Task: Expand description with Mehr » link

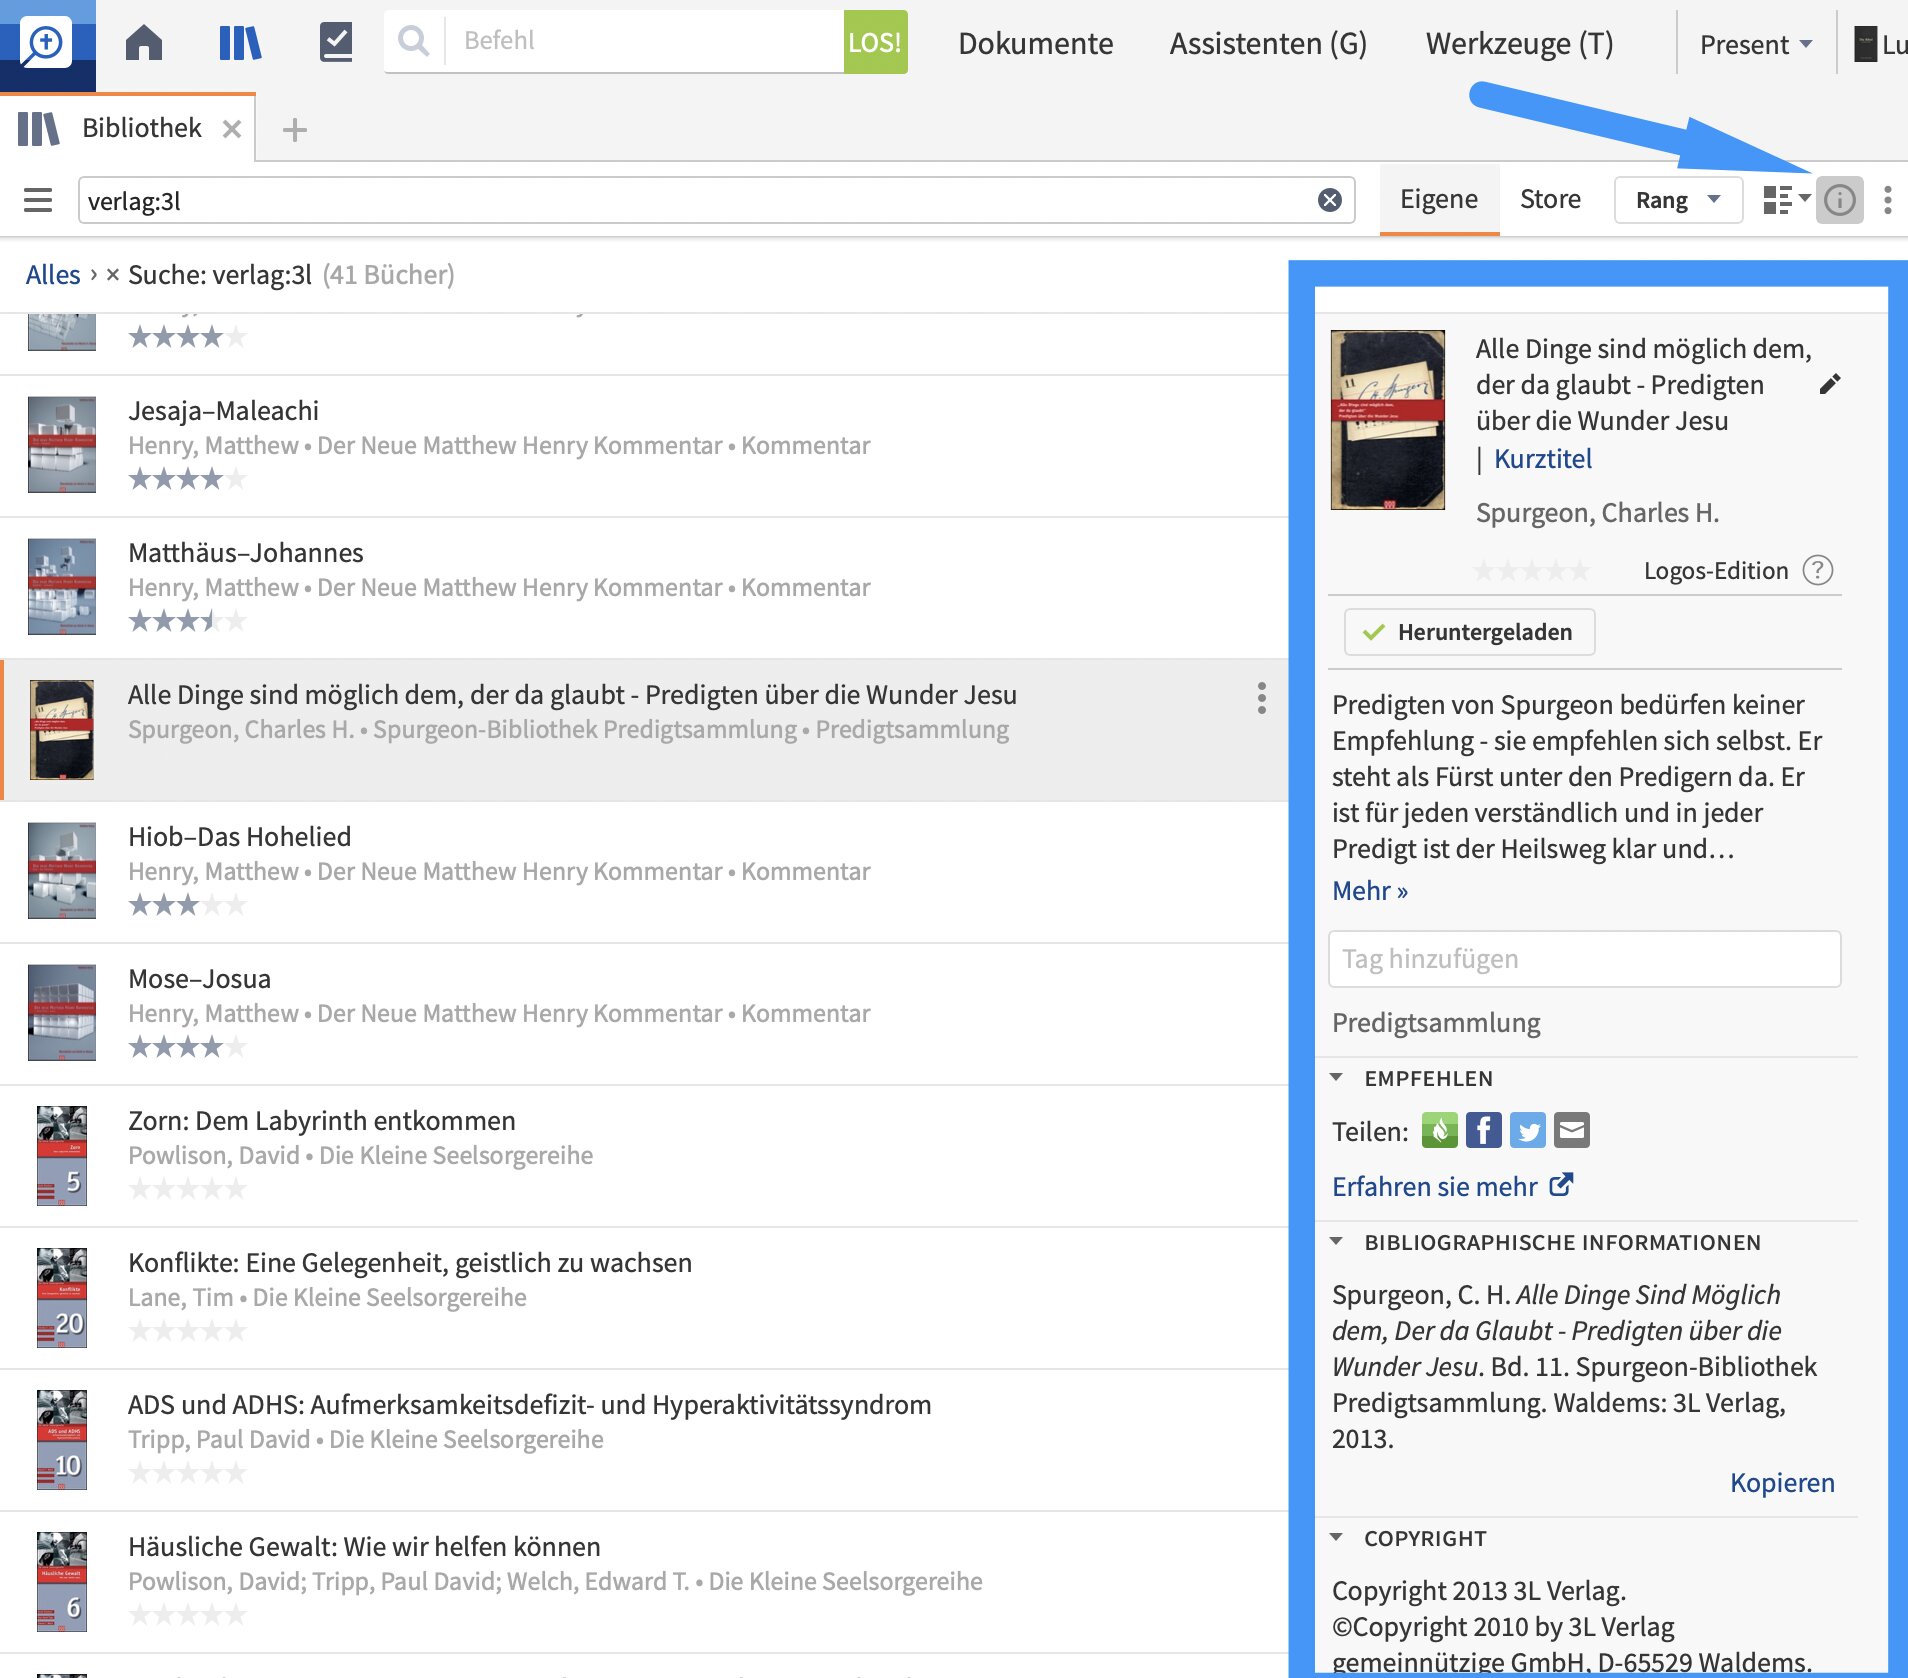Action: [1369, 890]
